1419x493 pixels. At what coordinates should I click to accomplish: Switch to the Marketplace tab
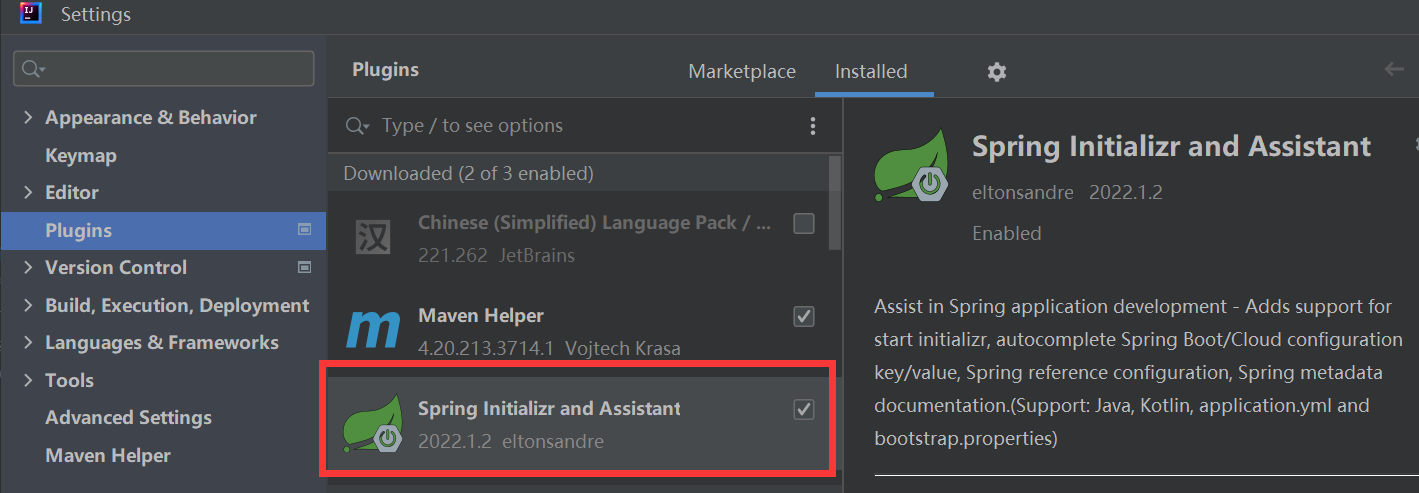742,72
